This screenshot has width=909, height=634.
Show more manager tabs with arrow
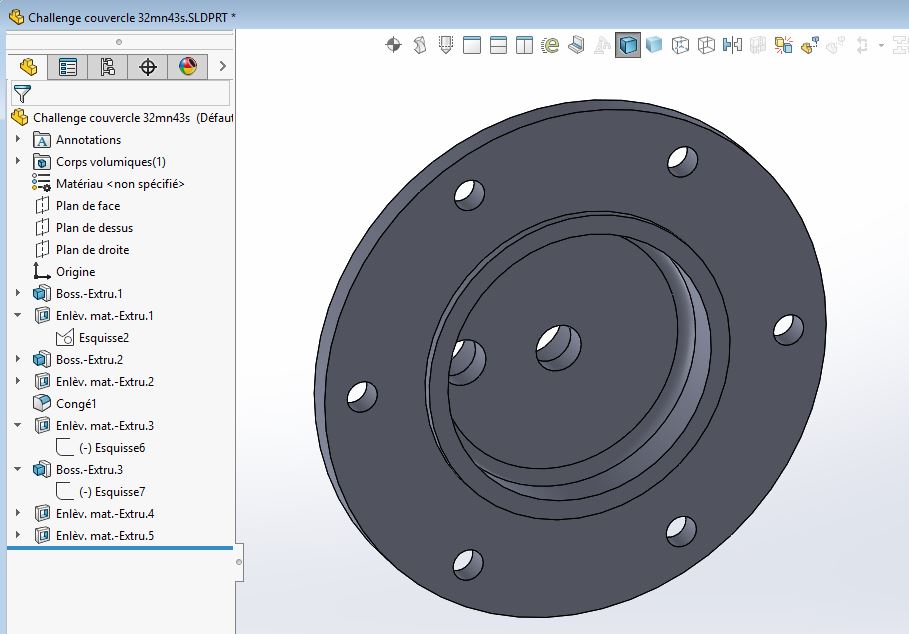click(222, 67)
